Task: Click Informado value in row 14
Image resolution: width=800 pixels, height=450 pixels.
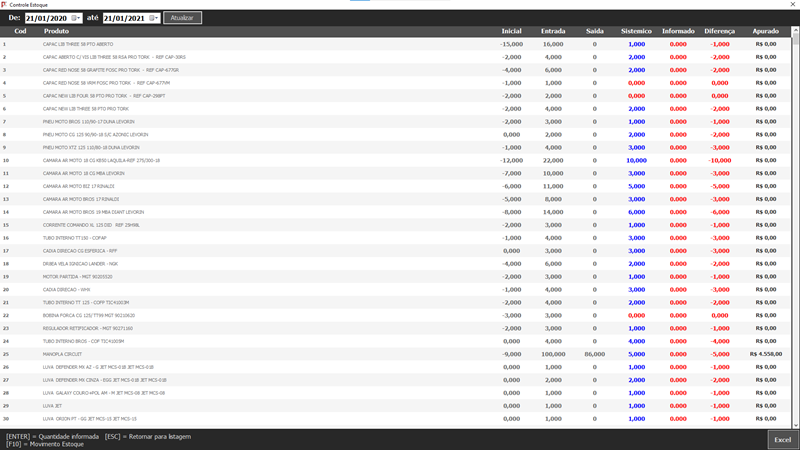Action: click(x=678, y=212)
